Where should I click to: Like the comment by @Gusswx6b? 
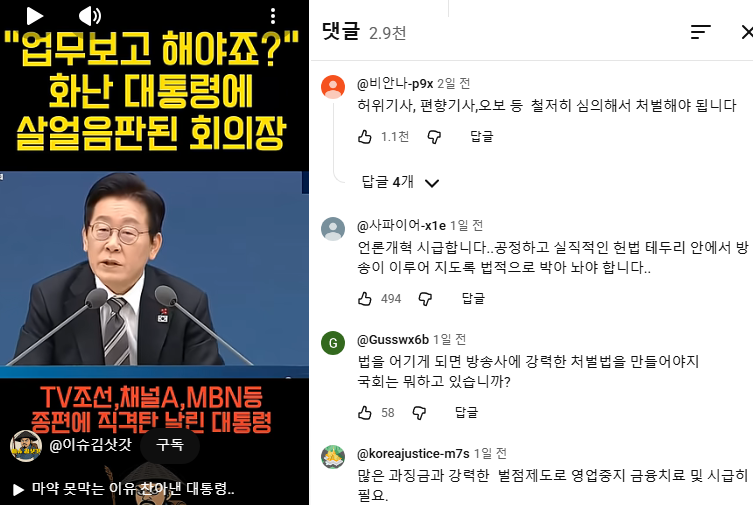pyautogui.click(x=364, y=413)
